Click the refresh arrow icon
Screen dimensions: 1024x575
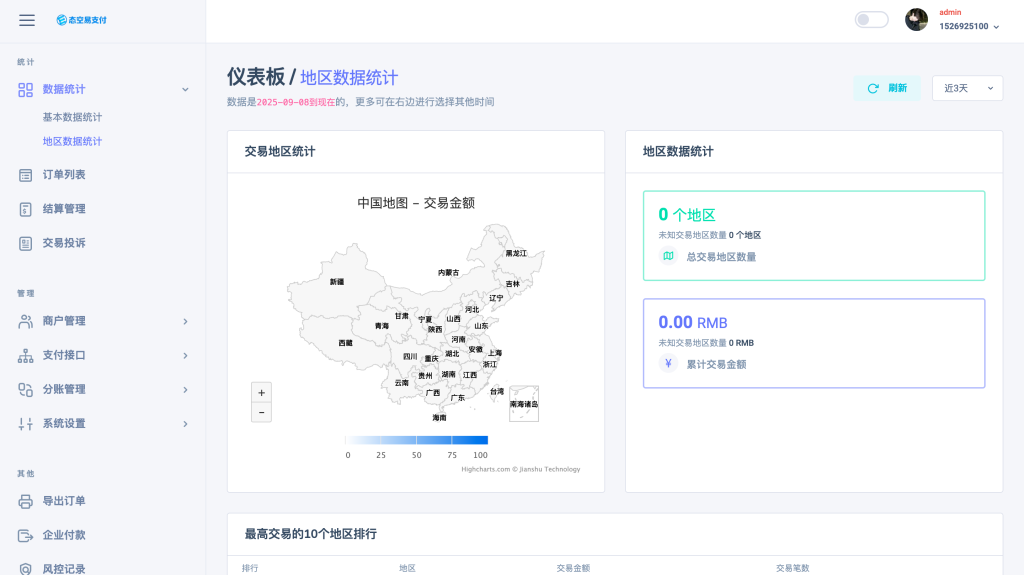pos(873,88)
